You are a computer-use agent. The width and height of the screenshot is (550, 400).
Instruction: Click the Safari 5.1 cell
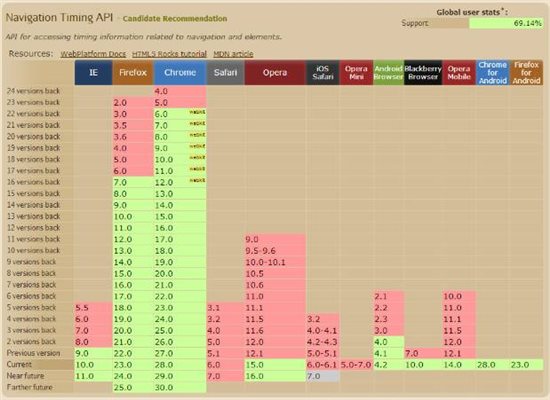pos(226,353)
